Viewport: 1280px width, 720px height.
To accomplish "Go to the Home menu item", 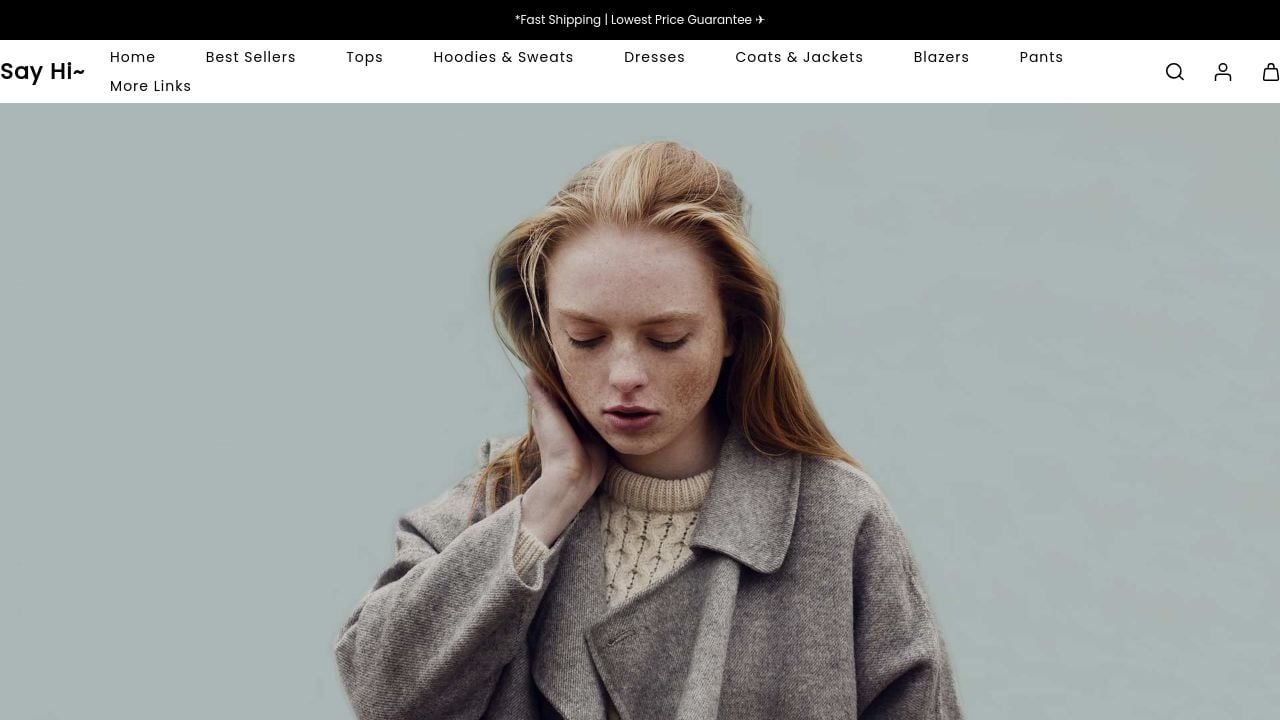I will click(x=133, y=57).
